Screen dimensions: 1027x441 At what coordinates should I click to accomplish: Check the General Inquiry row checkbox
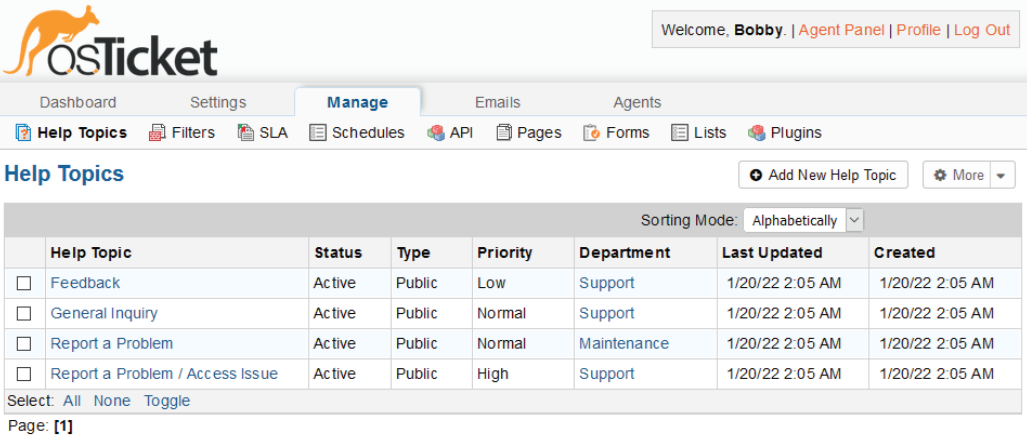point(24,313)
